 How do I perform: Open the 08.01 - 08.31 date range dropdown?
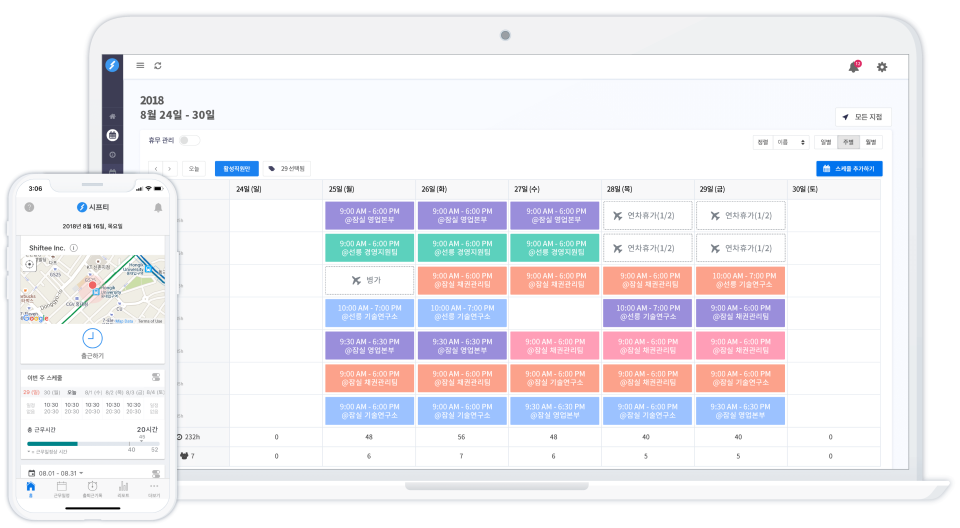(56, 473)
